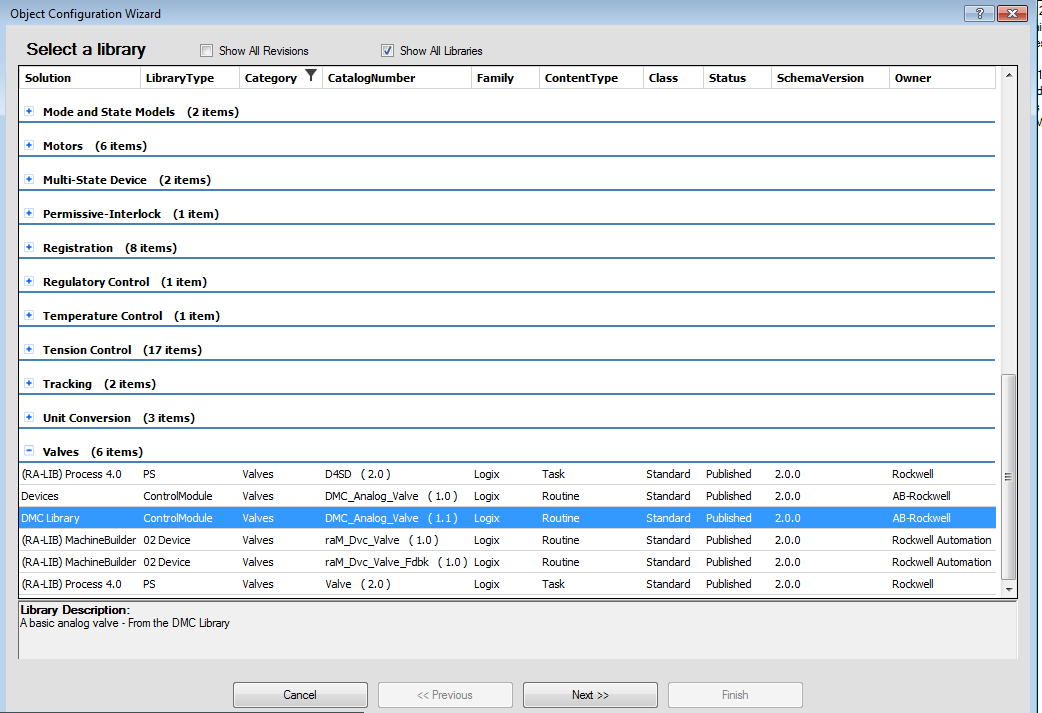
Task: Select the DMC_Analog_Valve ( 1.0 ) row
Action: [508, 496]
